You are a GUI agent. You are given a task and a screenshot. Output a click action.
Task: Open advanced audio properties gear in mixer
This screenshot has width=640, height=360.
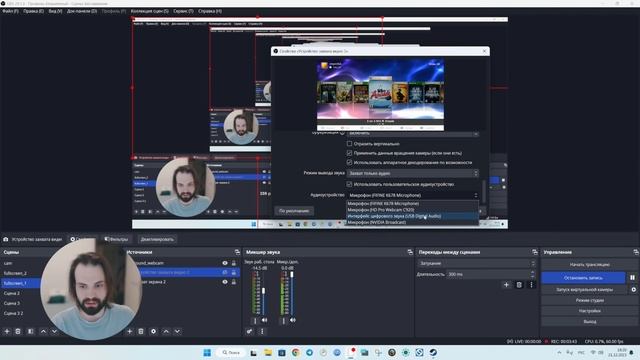(249, 331)
